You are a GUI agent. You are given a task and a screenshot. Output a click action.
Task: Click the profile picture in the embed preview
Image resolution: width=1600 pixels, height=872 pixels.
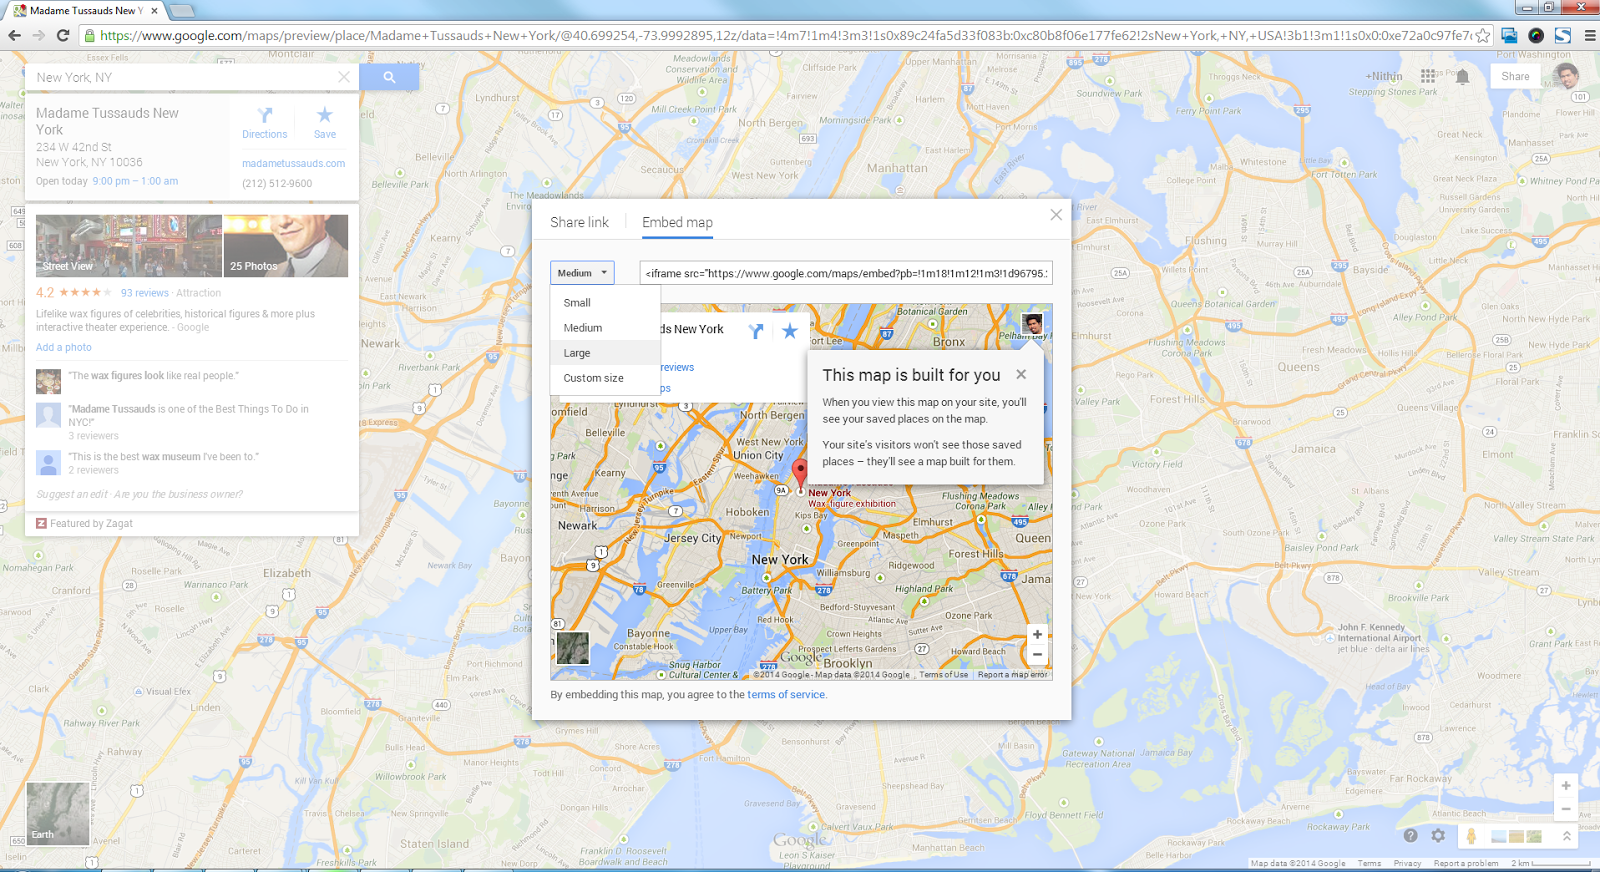click(x=1032, y=324)
